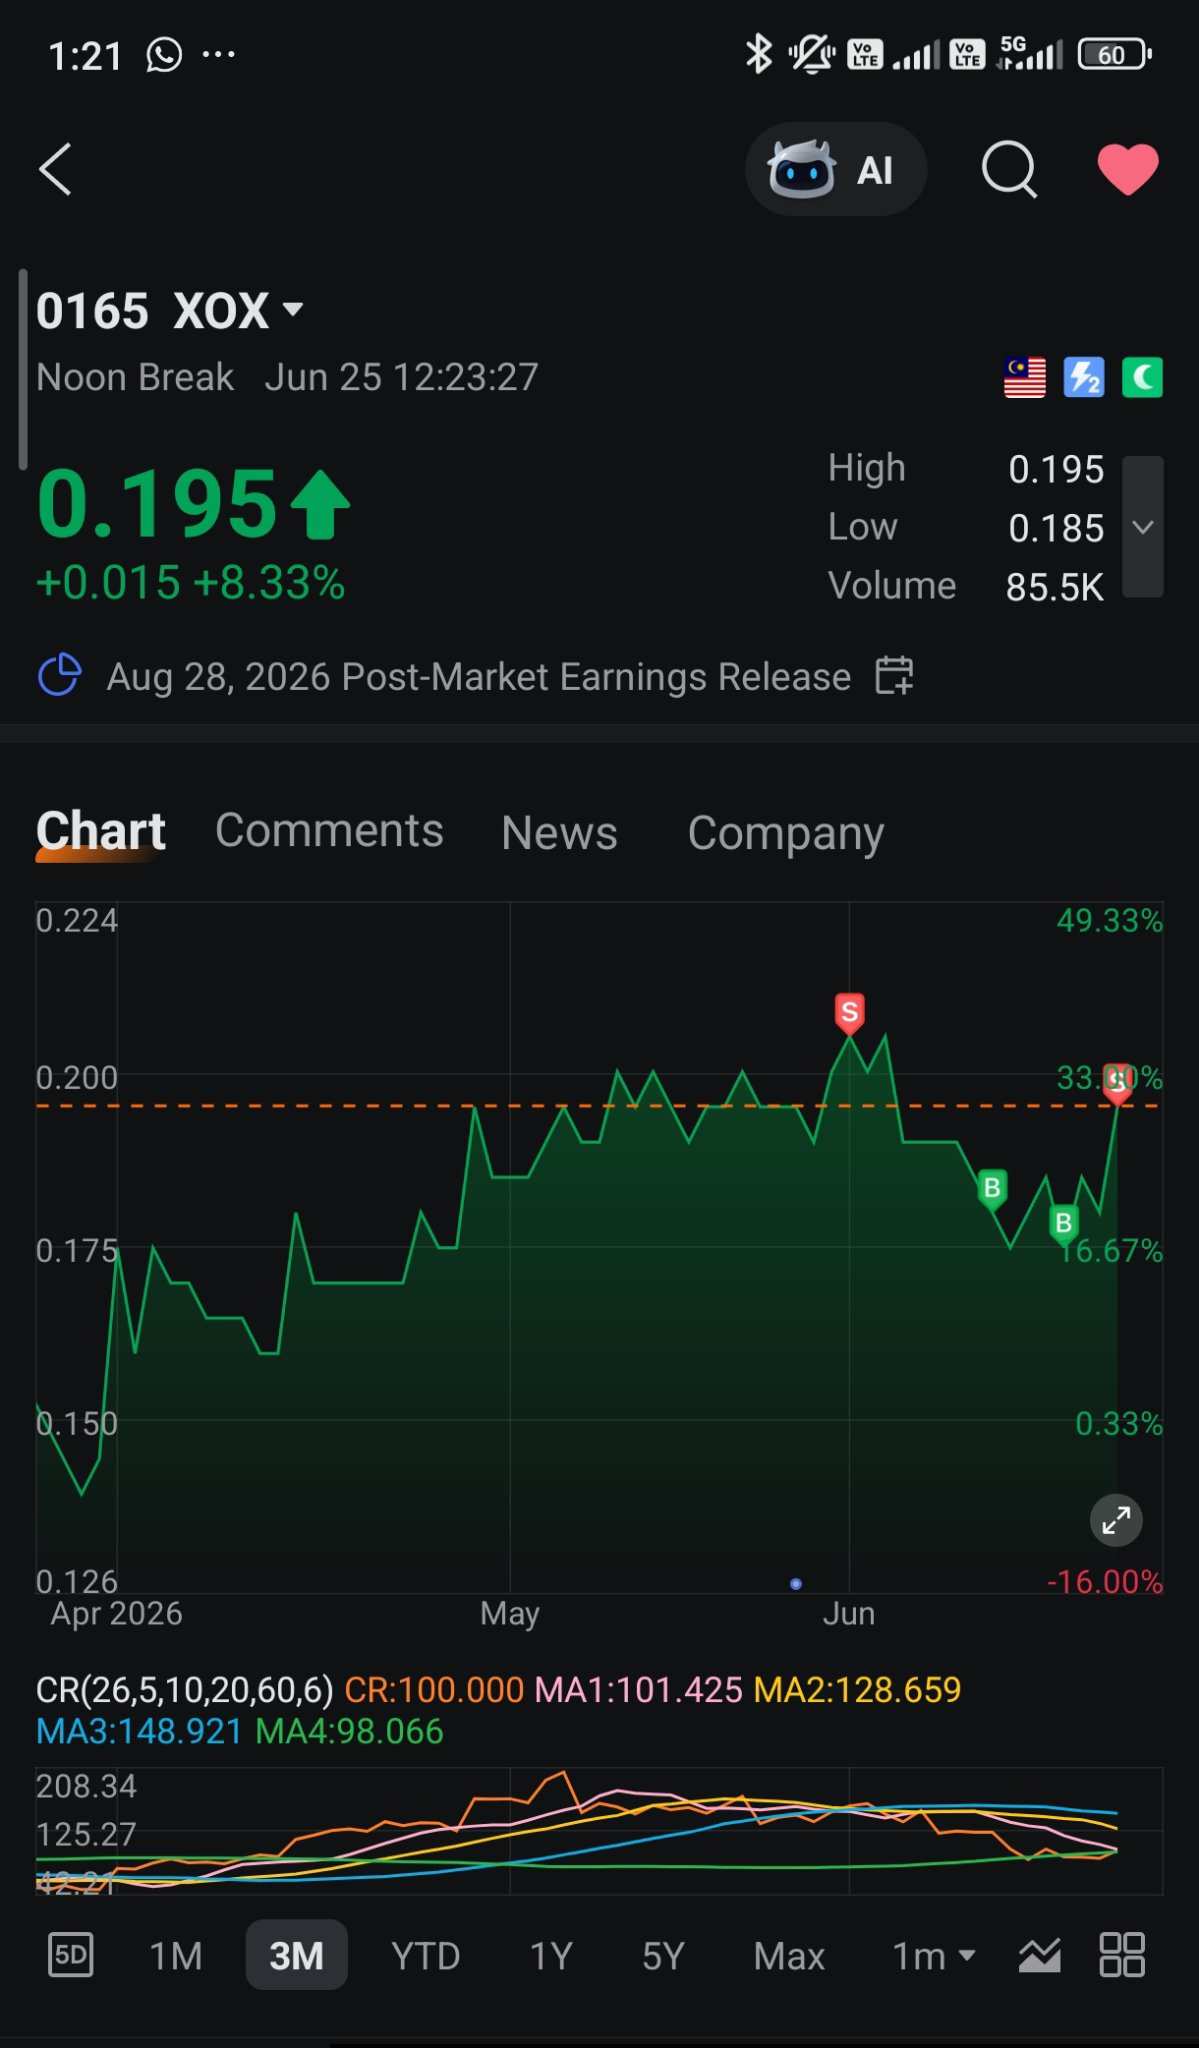Expand chart to fullscreen
The image size is (1199, 2048).
click(1116, 1521)
